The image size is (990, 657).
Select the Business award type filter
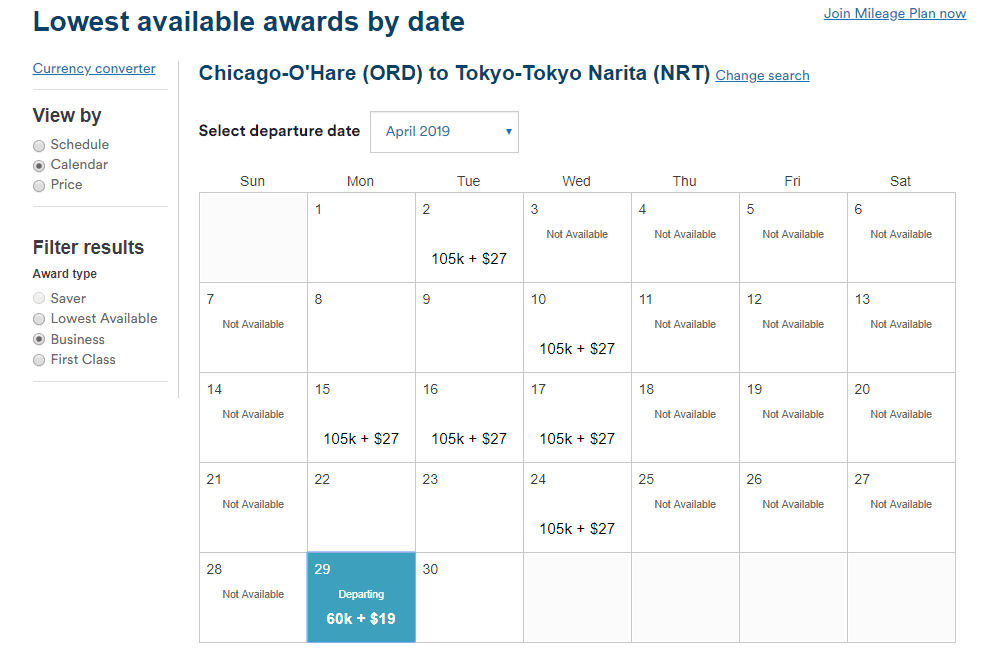coord(38,339)
